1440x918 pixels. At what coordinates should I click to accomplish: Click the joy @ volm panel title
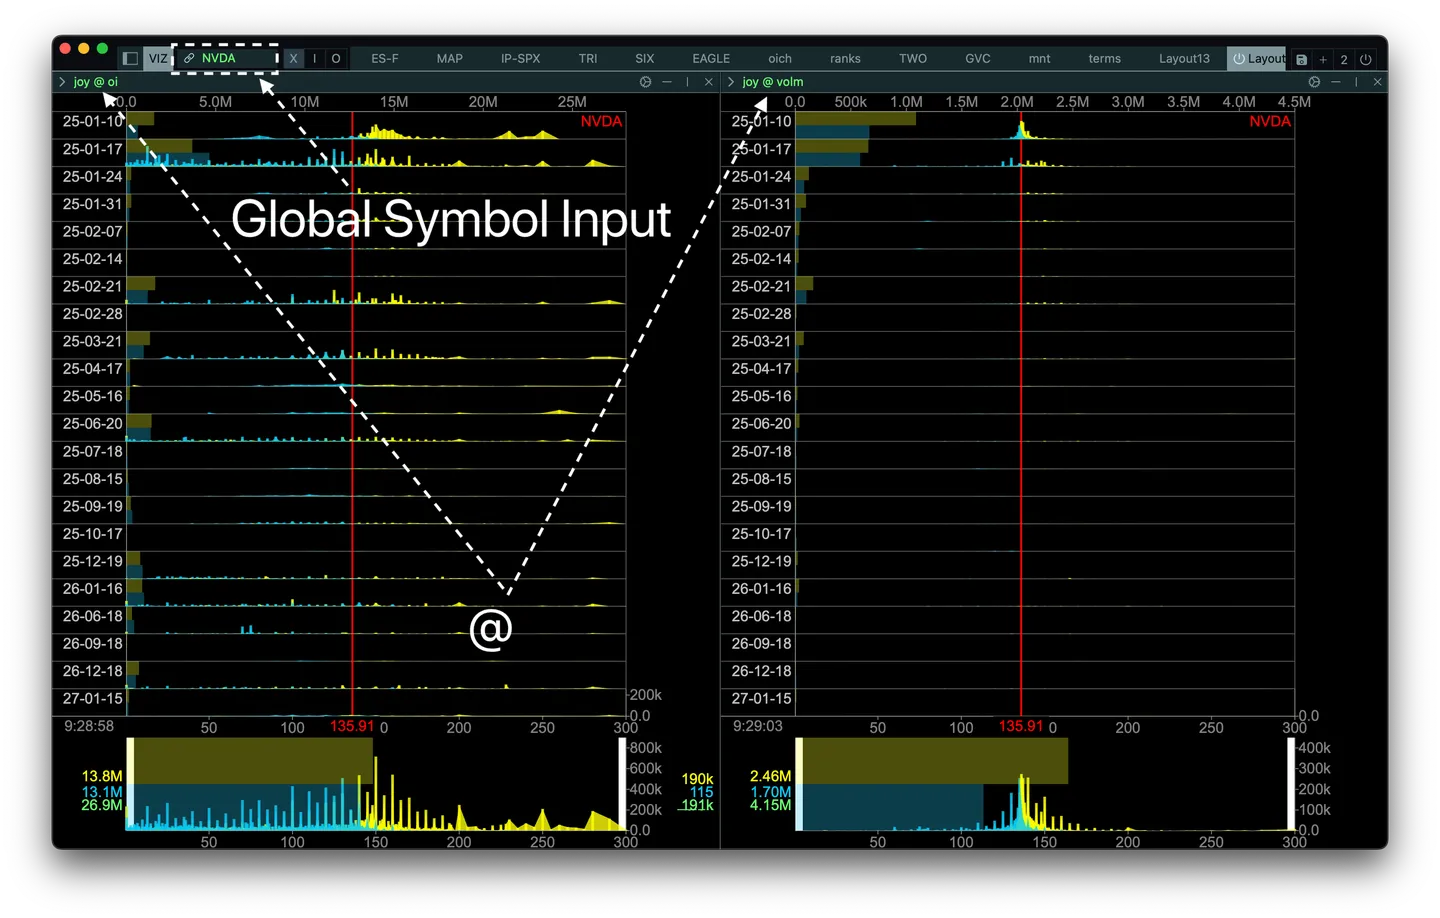pos(772,82)
